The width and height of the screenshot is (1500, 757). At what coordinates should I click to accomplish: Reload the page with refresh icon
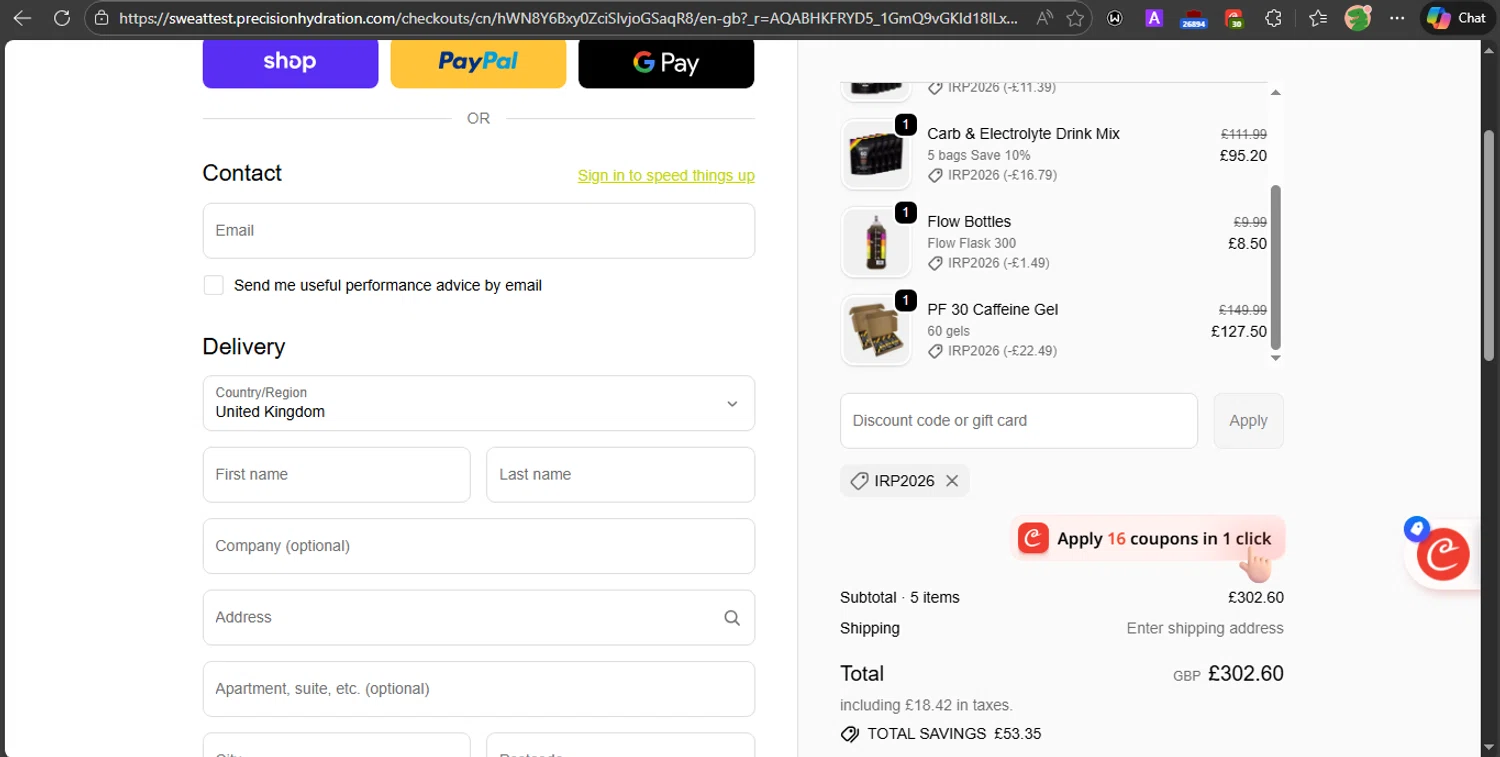[x=62, y=18]
